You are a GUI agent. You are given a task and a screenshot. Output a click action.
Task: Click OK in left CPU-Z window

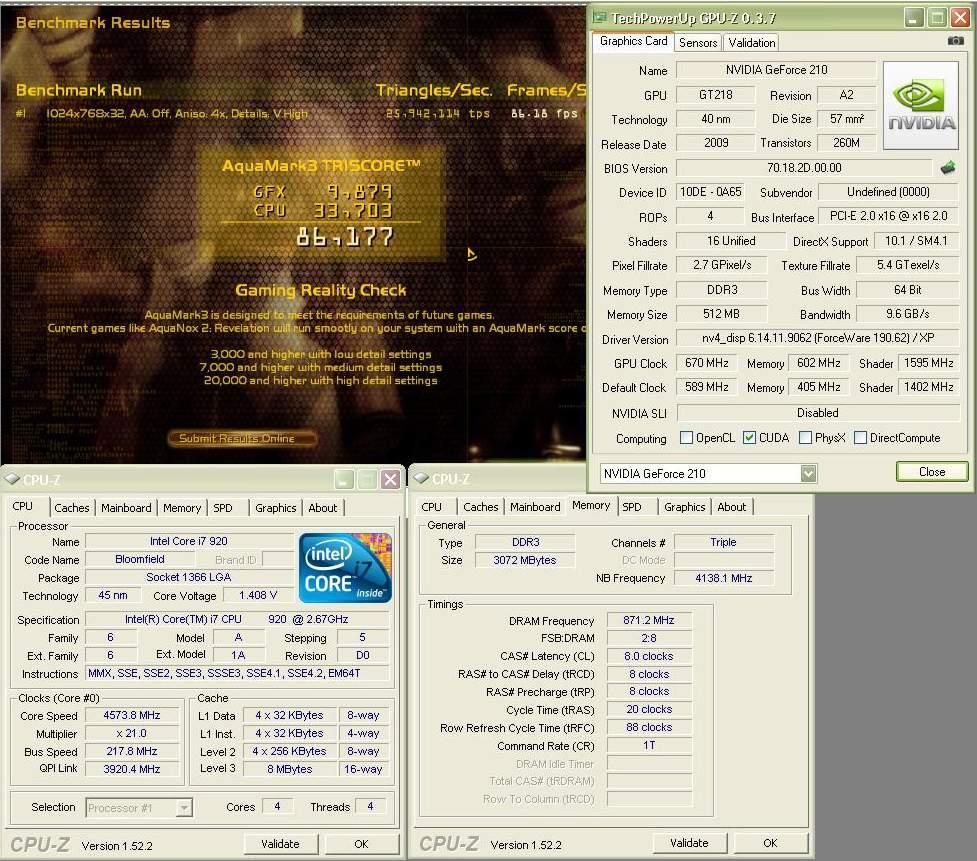click(361, 844)
